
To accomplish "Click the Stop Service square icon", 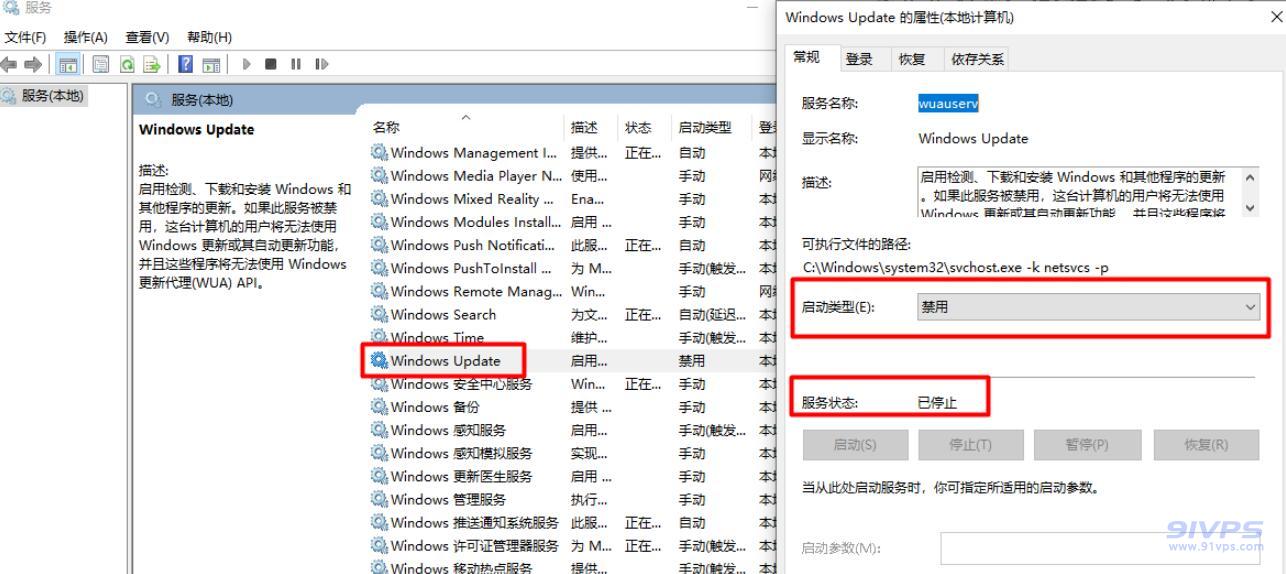I will tap(270, 64).
